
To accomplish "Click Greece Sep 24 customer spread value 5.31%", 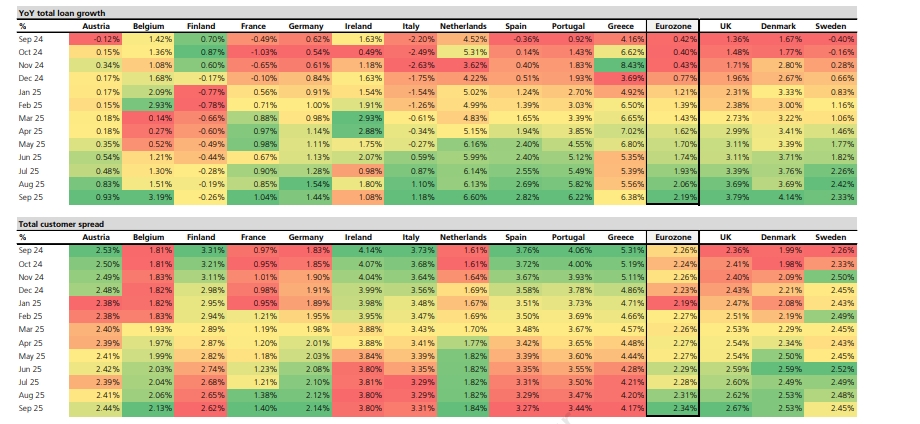I will coord(621,250).
